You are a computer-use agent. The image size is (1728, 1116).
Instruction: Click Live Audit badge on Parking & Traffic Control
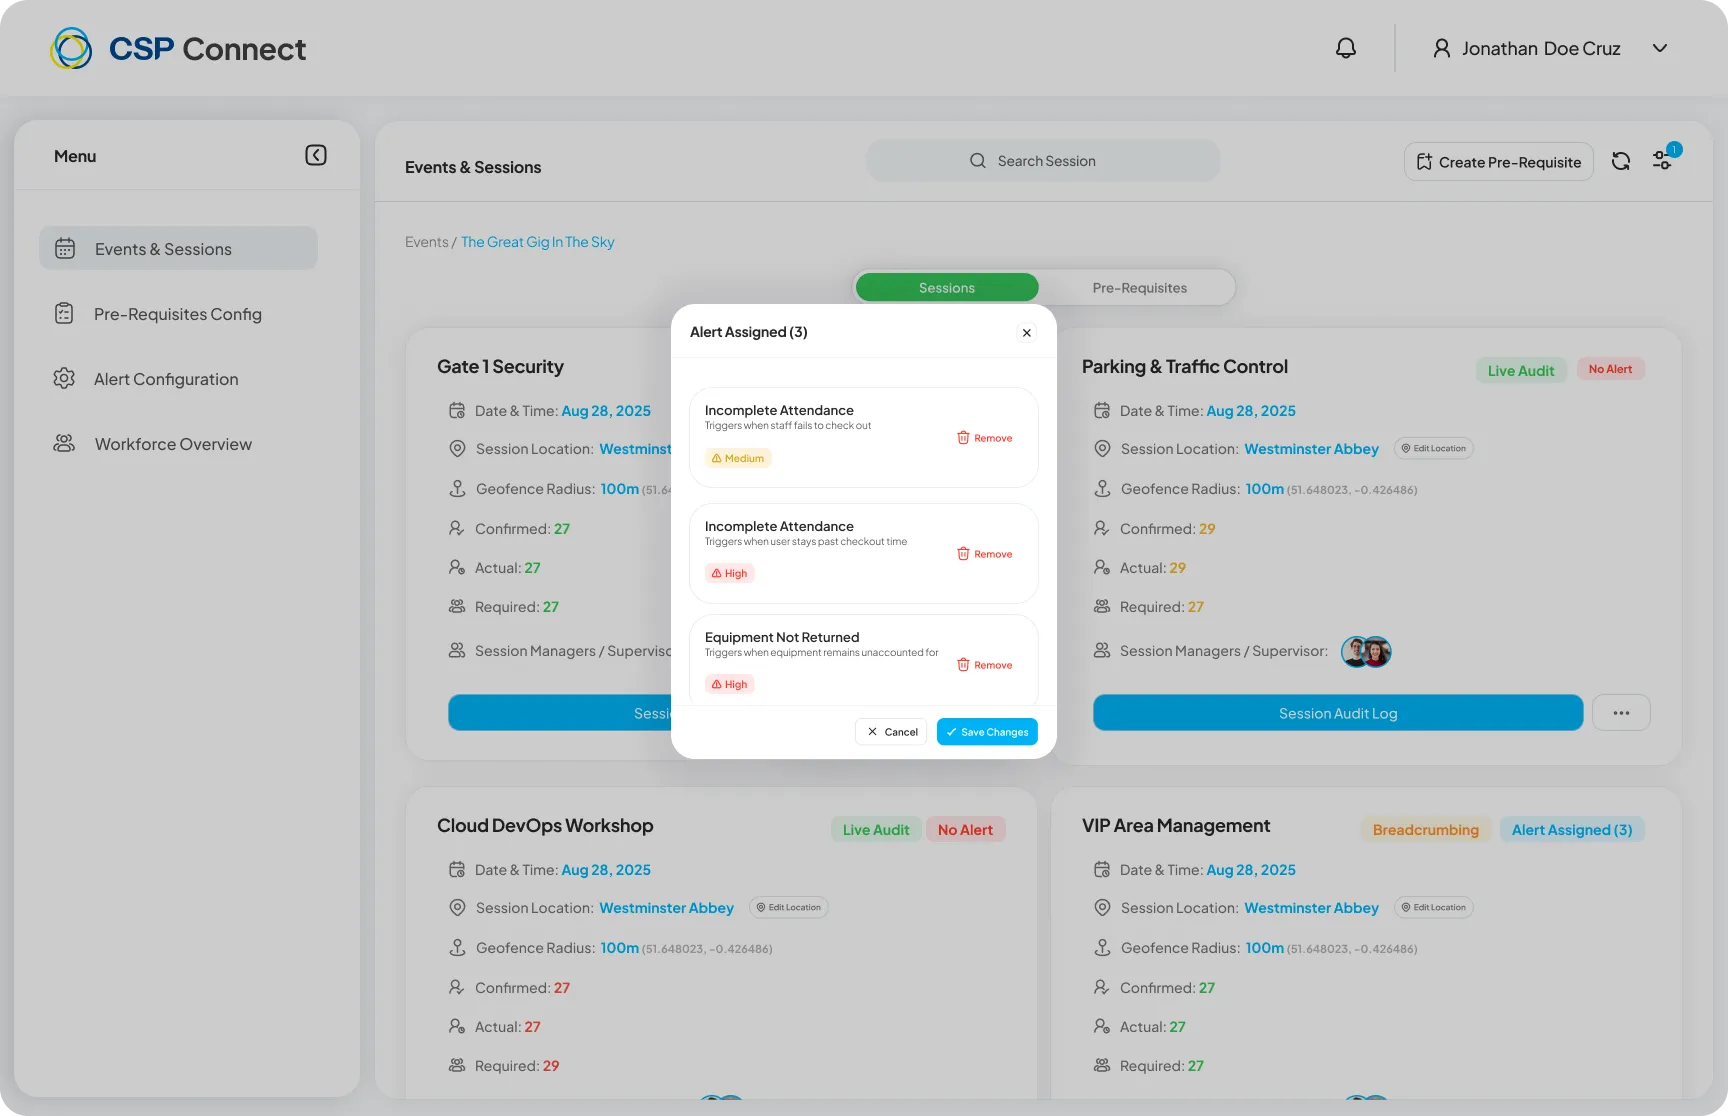(1521, 370)
